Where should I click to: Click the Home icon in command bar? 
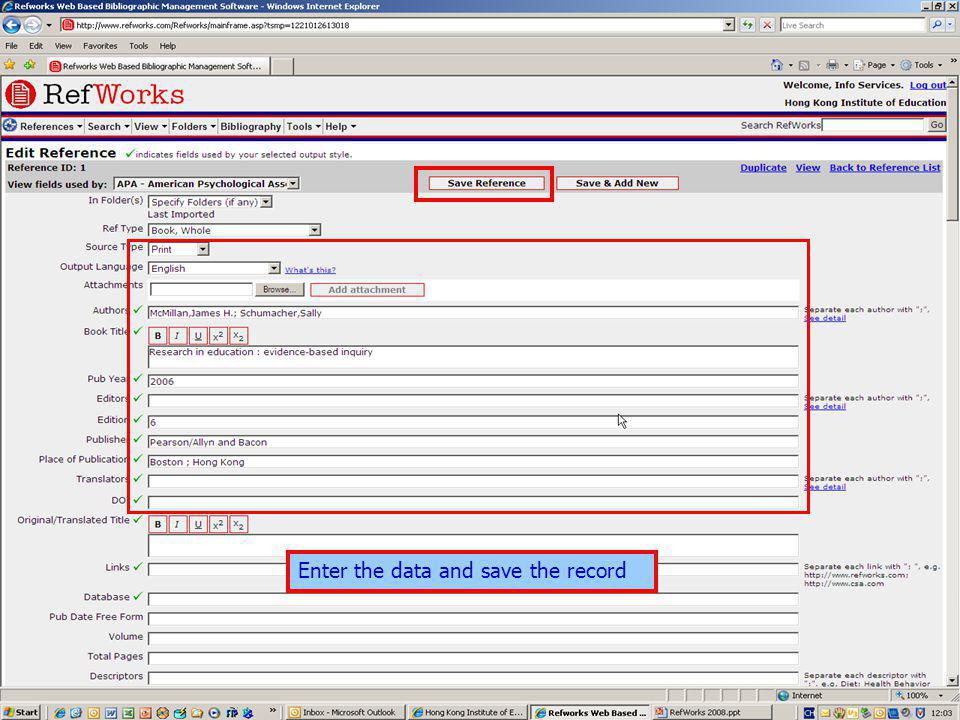pos(777,65)
